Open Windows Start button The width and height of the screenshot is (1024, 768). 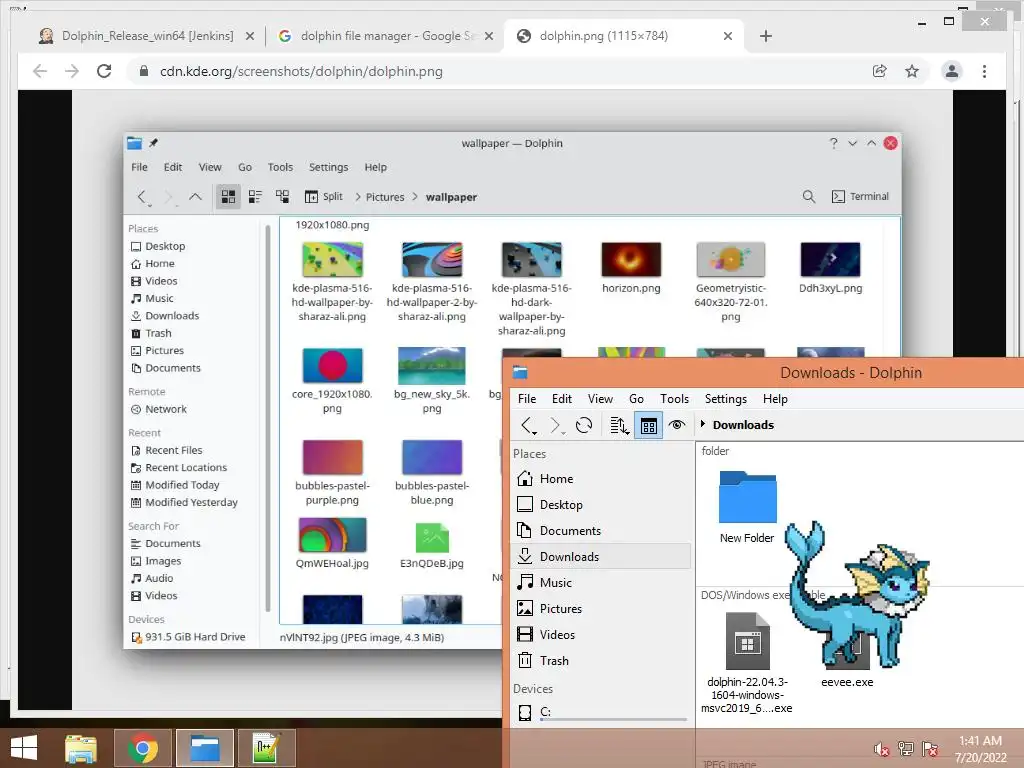point(24,748)
